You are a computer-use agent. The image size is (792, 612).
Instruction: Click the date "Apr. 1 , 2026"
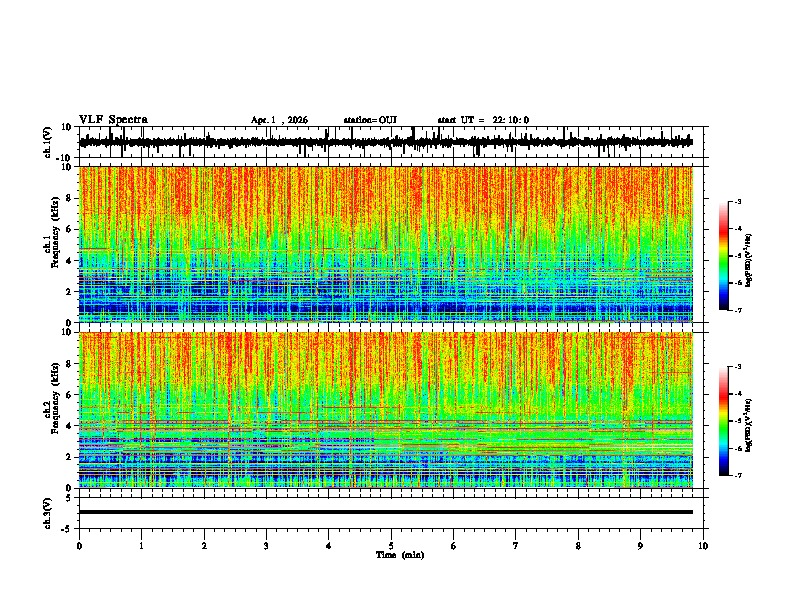(x=279, y=120)
